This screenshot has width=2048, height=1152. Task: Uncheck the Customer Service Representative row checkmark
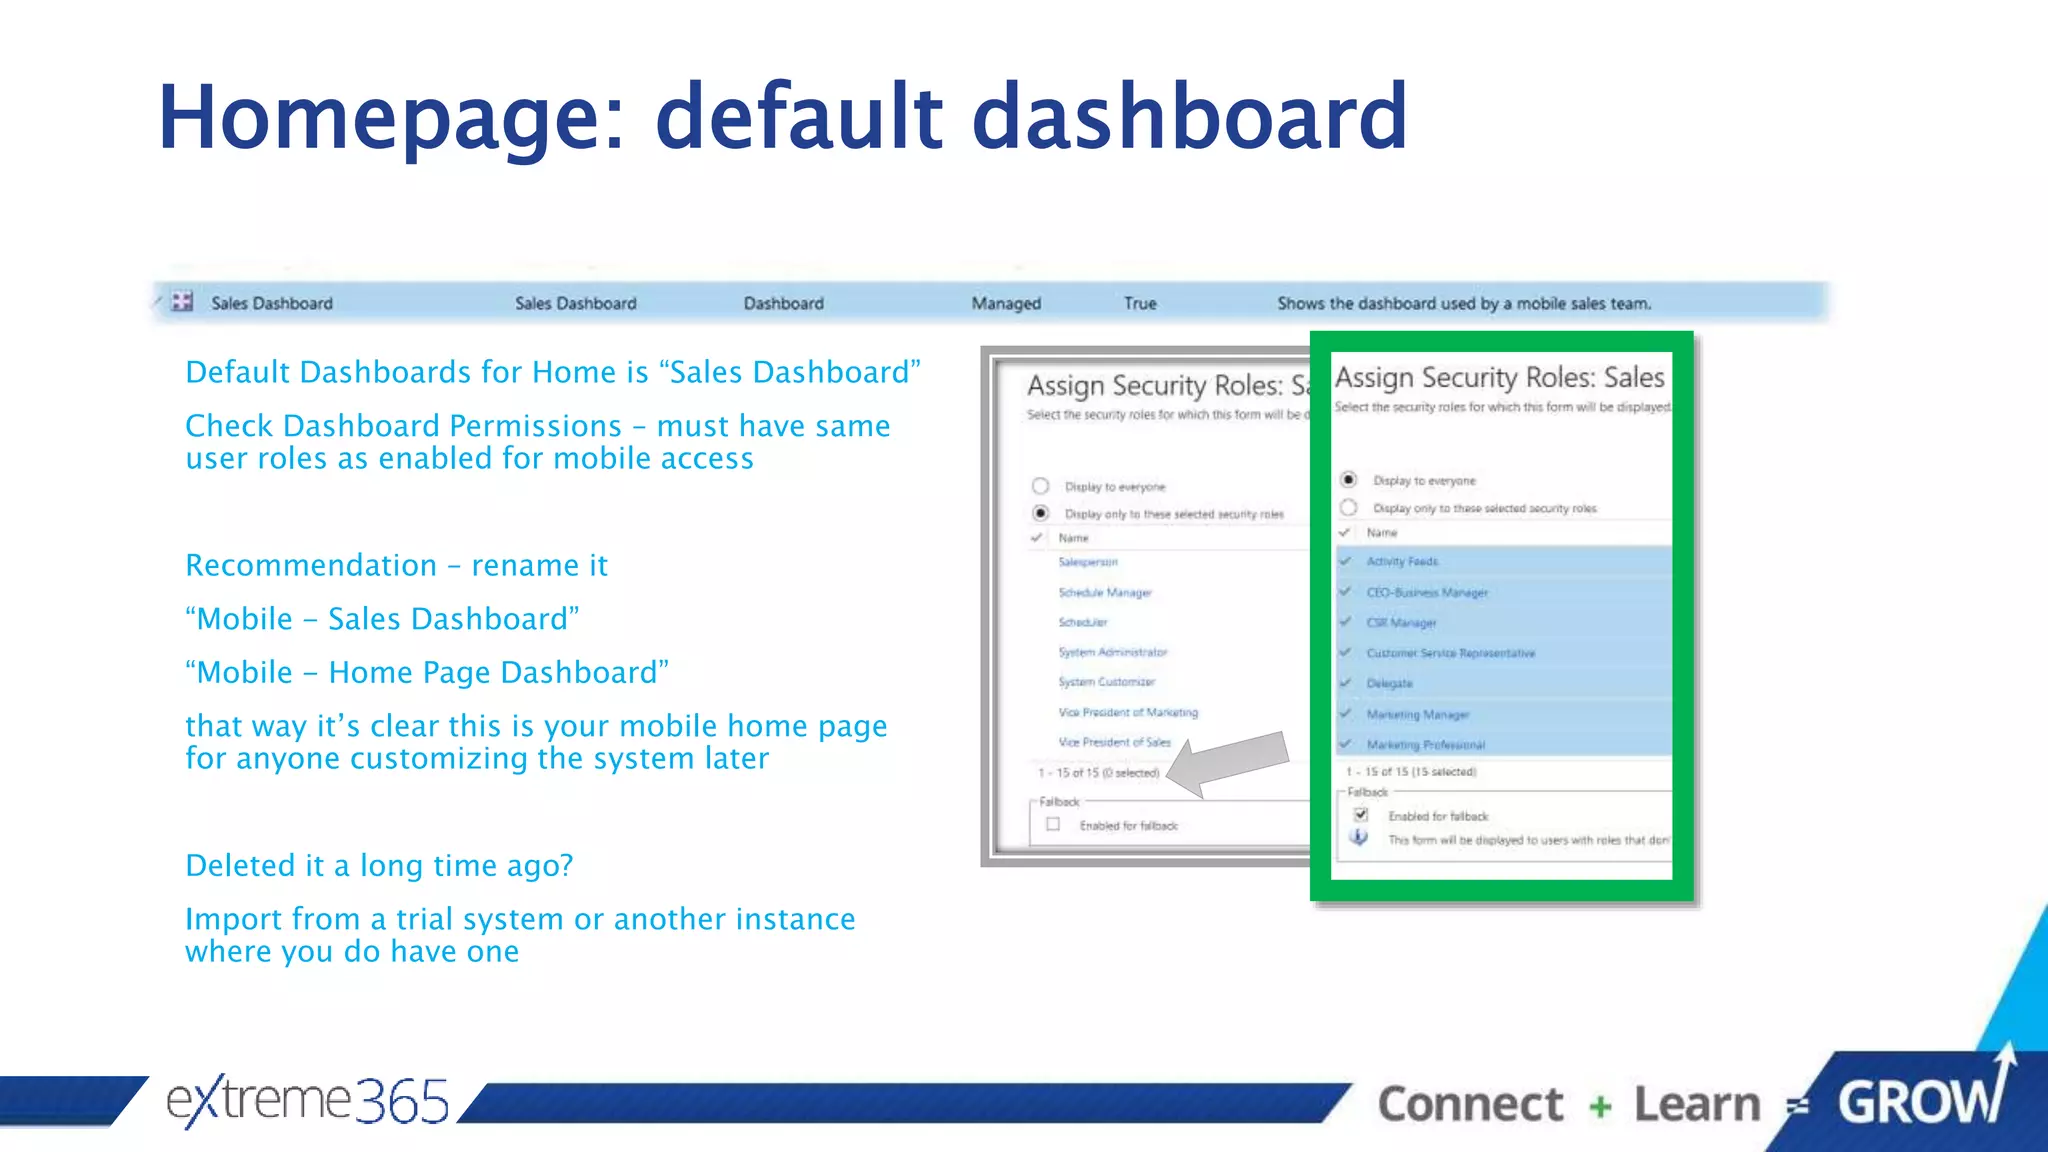[x=1345, y=652]
